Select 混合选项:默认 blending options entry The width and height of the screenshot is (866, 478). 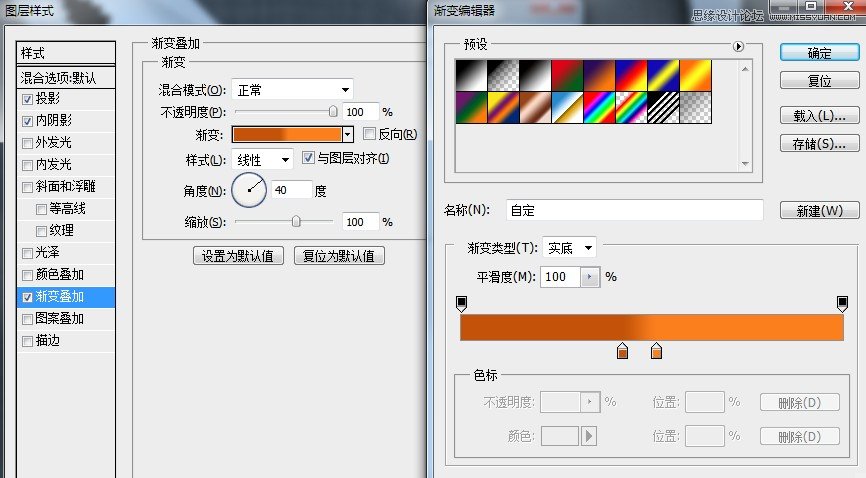click(66, 78)
